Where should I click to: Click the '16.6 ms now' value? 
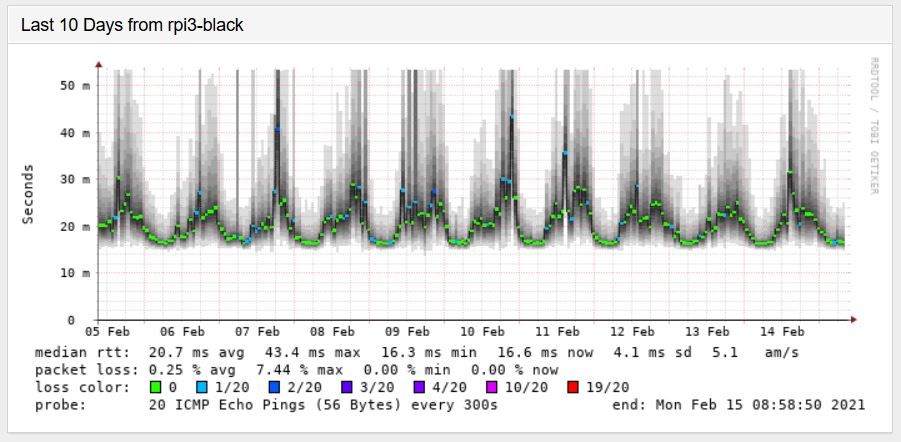click(545, 352)
